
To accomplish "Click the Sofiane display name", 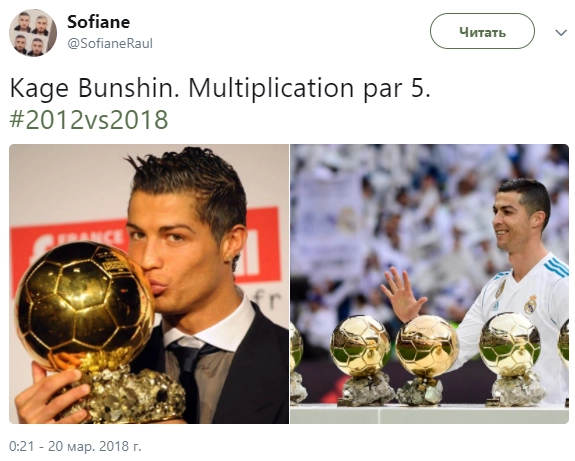I will point(98,22).
